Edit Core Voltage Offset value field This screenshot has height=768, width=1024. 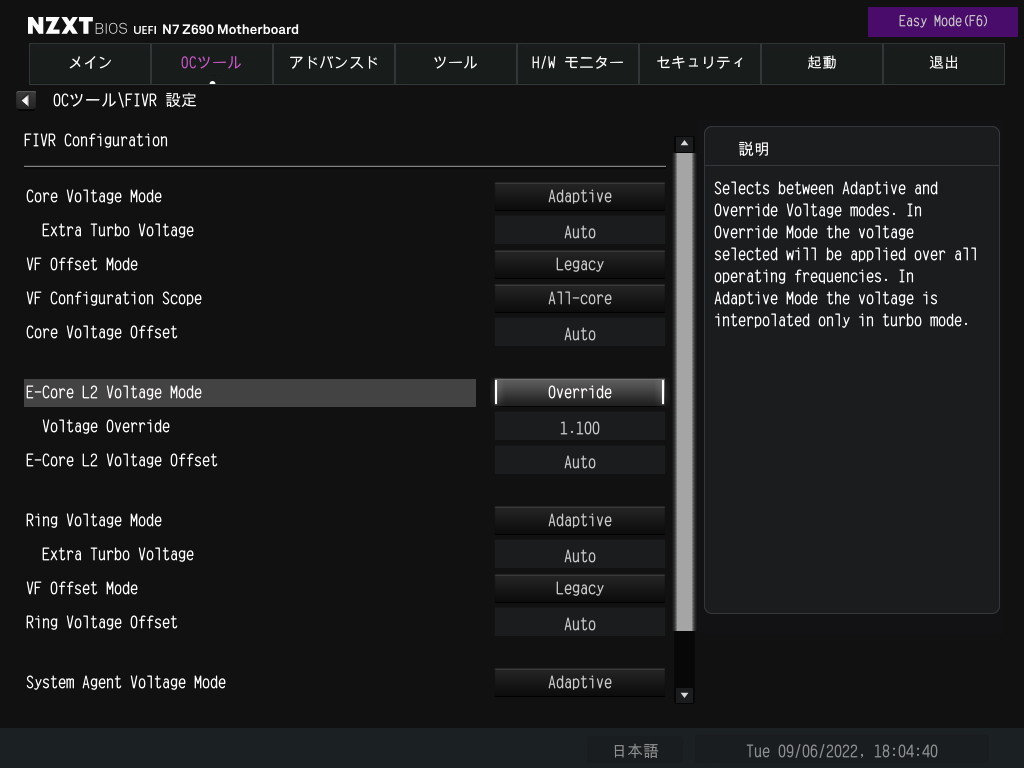point(580,334)
